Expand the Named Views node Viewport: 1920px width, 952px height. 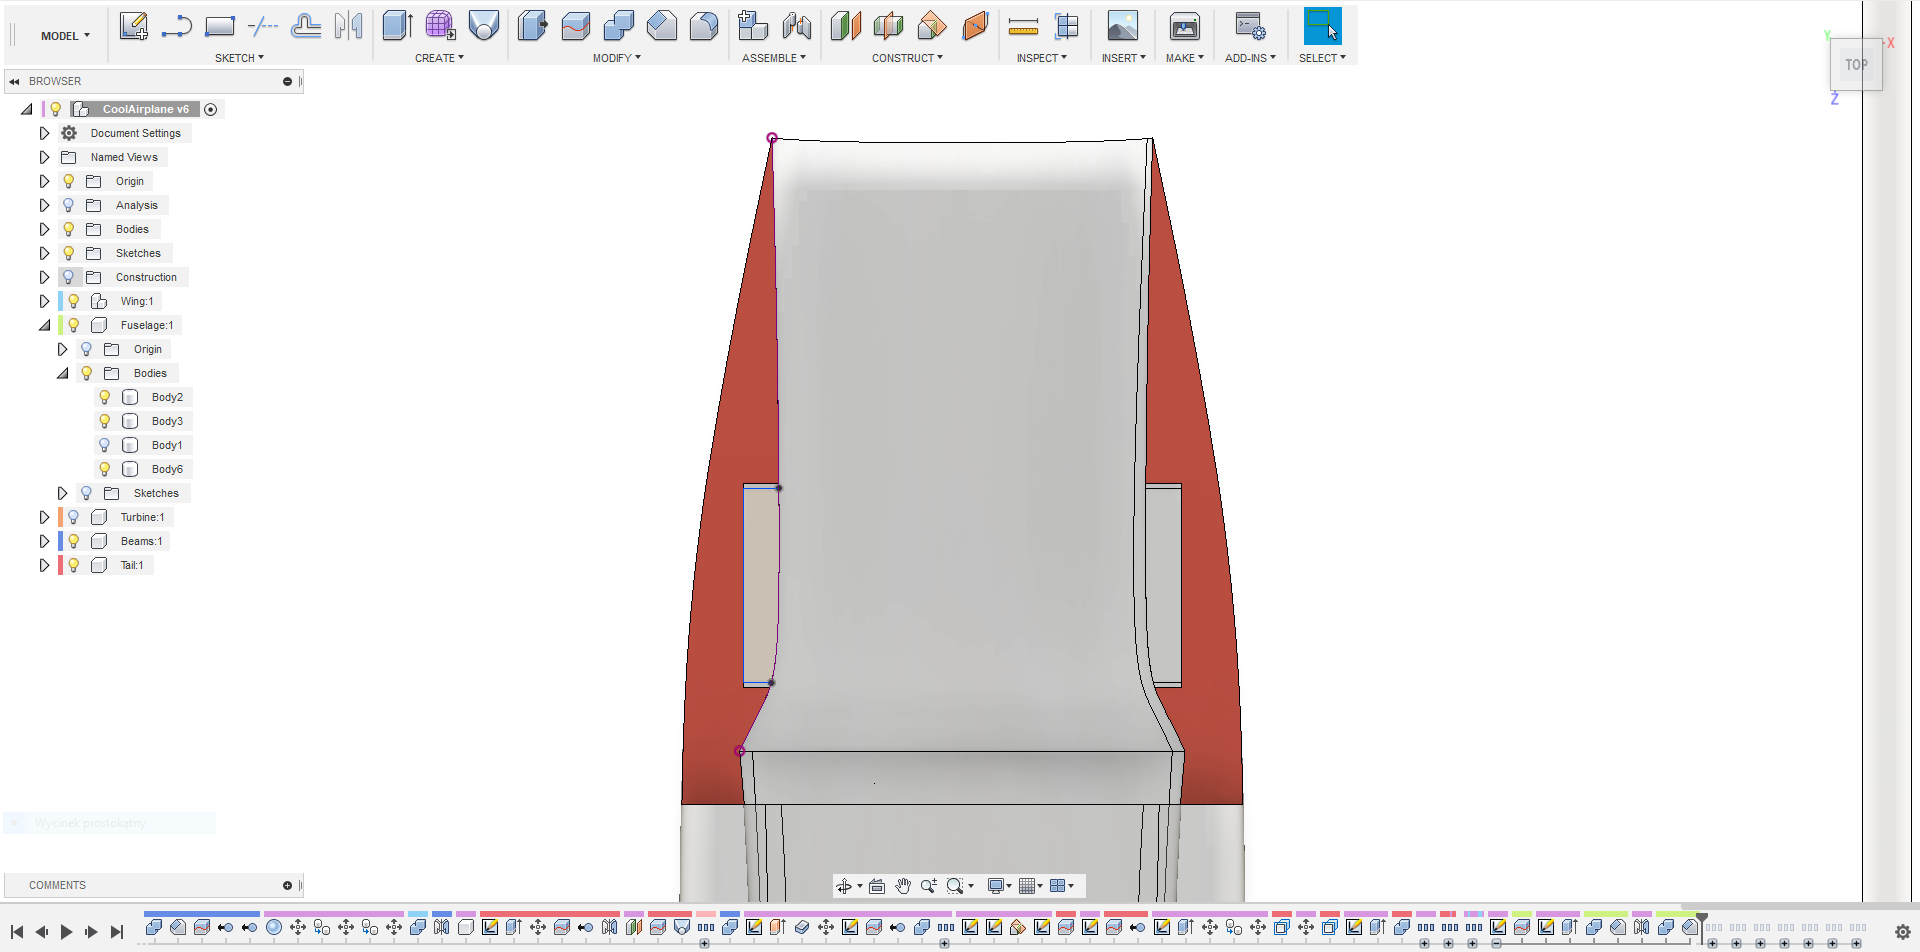44,157
